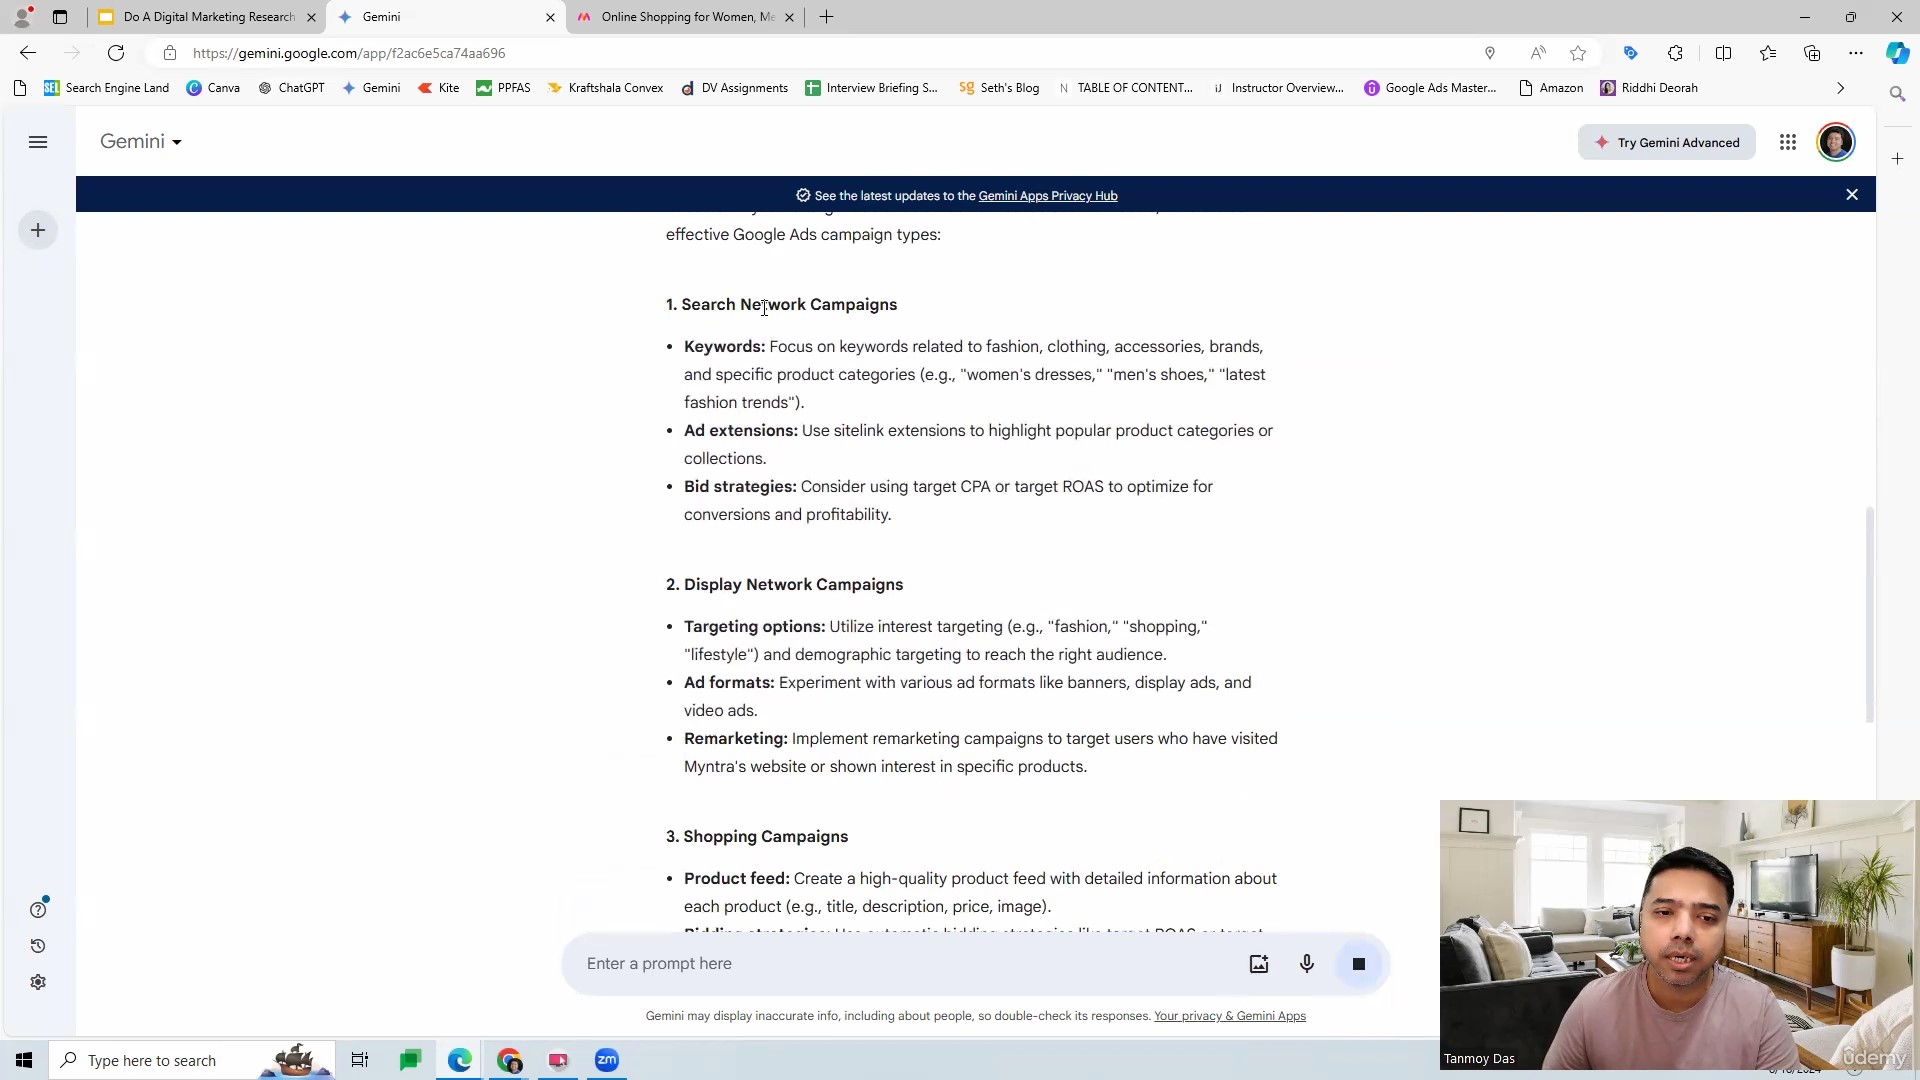This screenshot has height=1080, width=1920.
Task: Click the browser address bar URL
Action: [x=349, y=53]
